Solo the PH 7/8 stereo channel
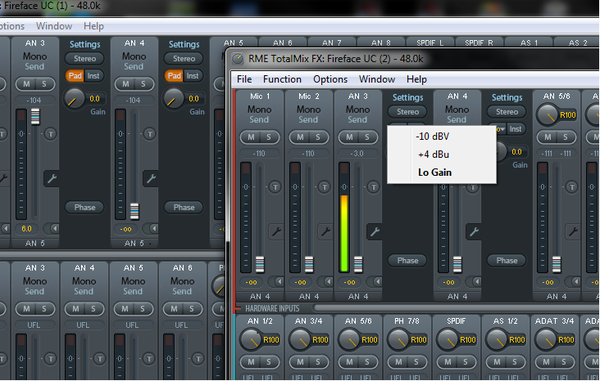This screenshot has width=600, height=381. 416,362
